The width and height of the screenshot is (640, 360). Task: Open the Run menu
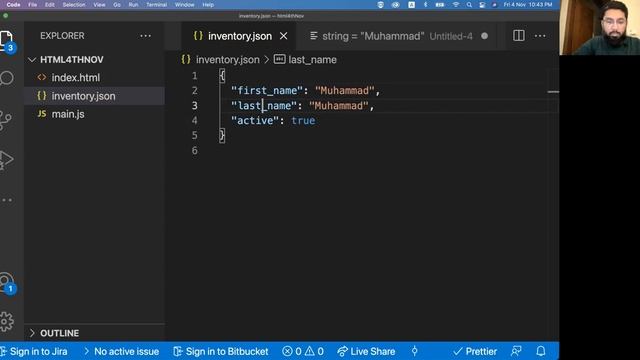[x=133, y=4]
